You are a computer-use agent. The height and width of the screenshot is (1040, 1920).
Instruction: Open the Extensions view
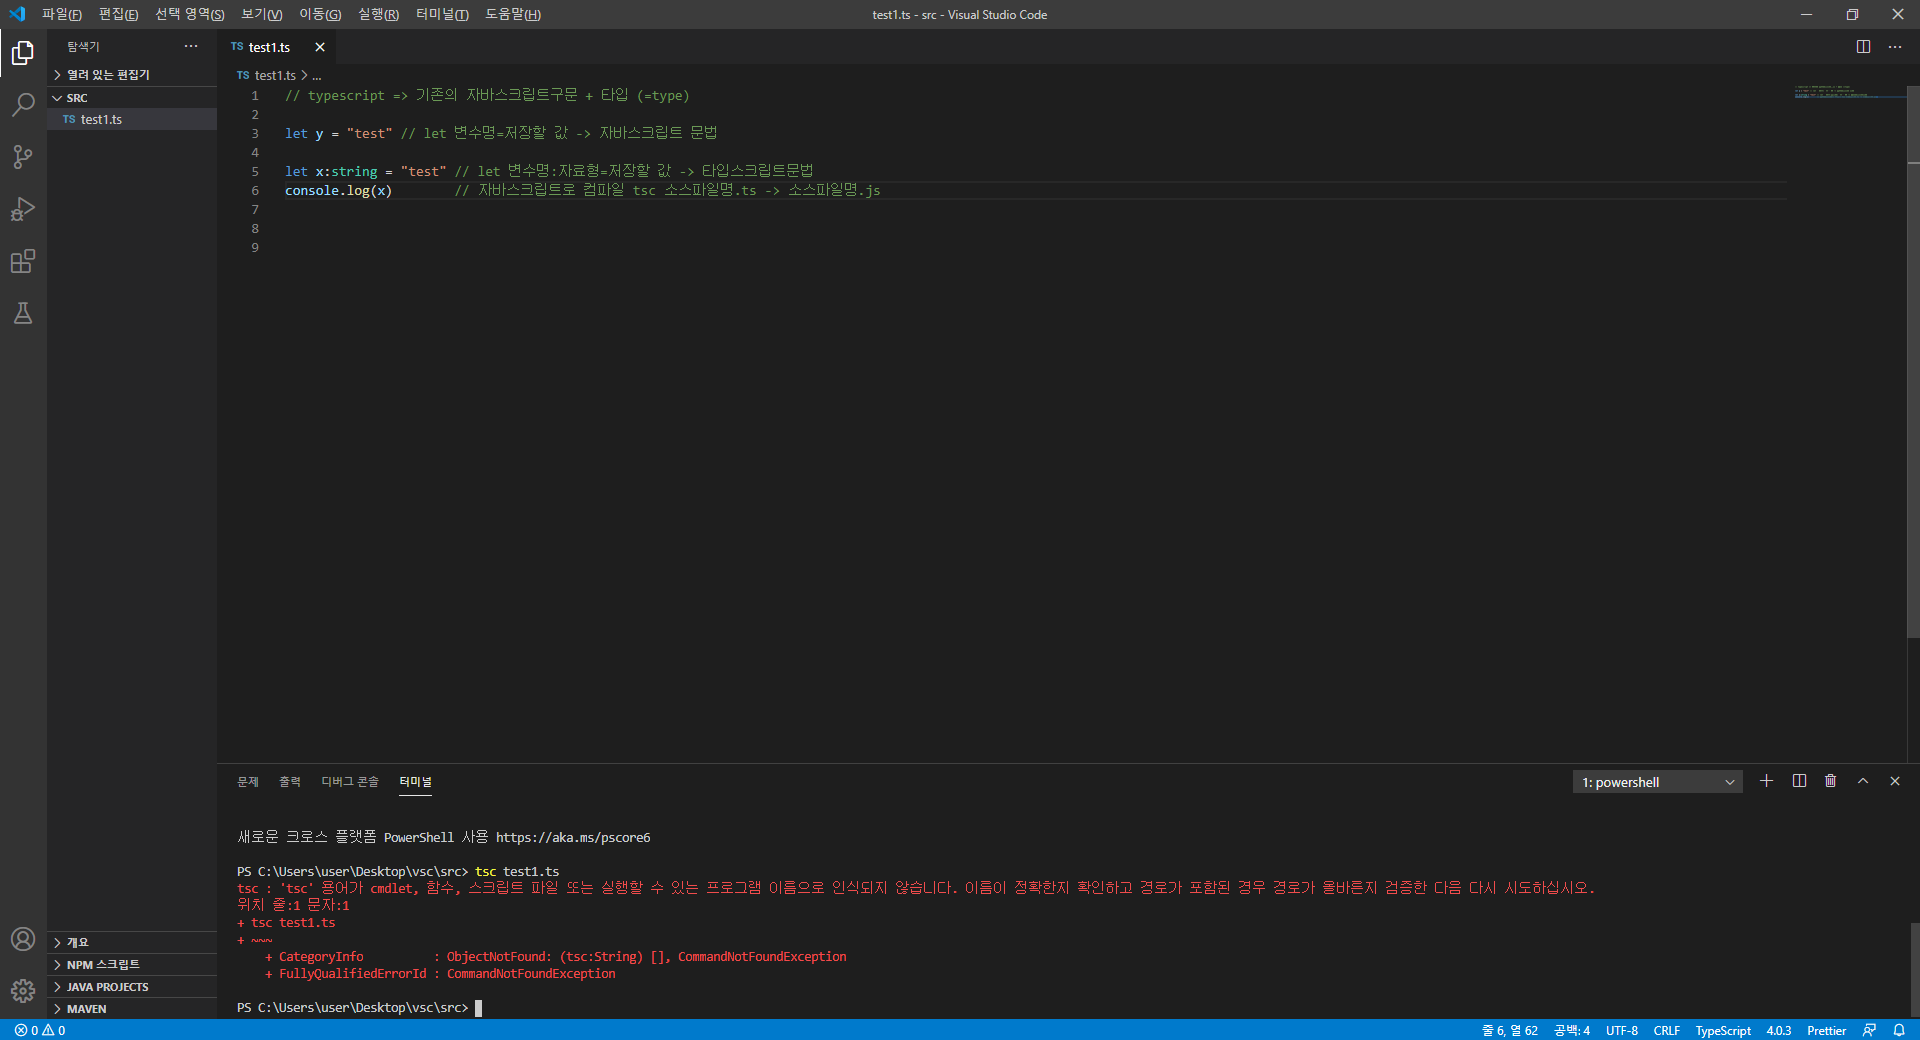click(23, 261)
